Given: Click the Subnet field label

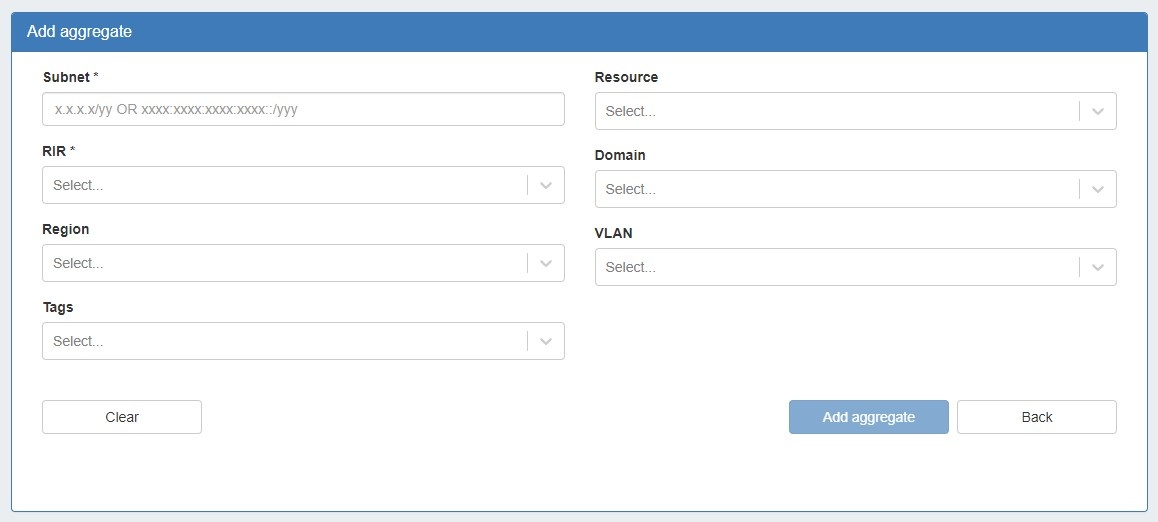Looking at the screenshot, I should tap(66, 77).
